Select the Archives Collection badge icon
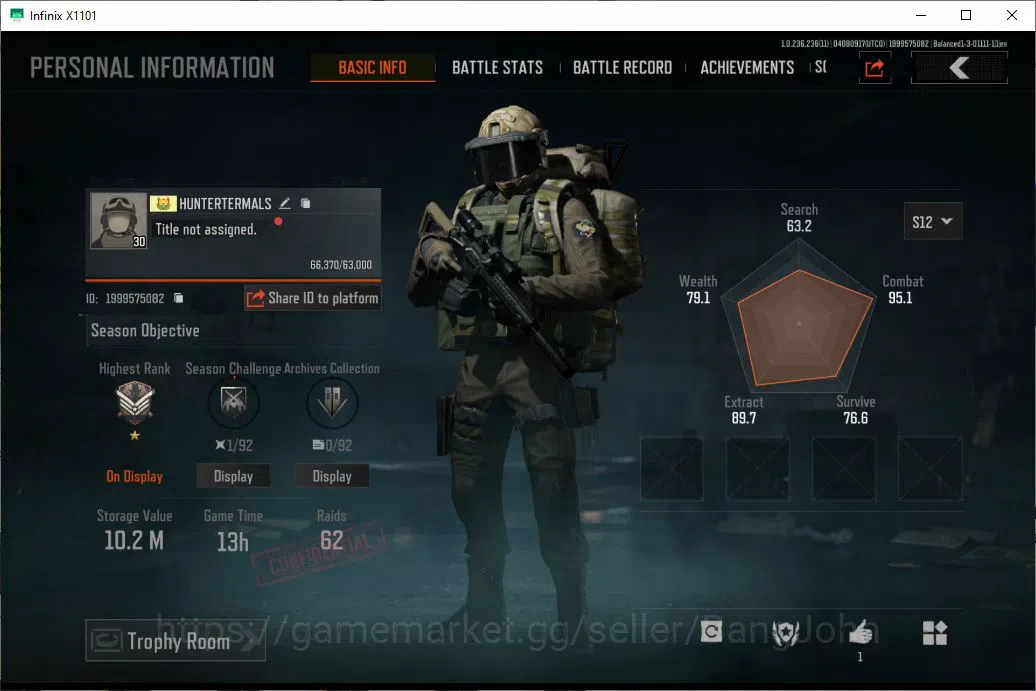 tap(332, 402)
